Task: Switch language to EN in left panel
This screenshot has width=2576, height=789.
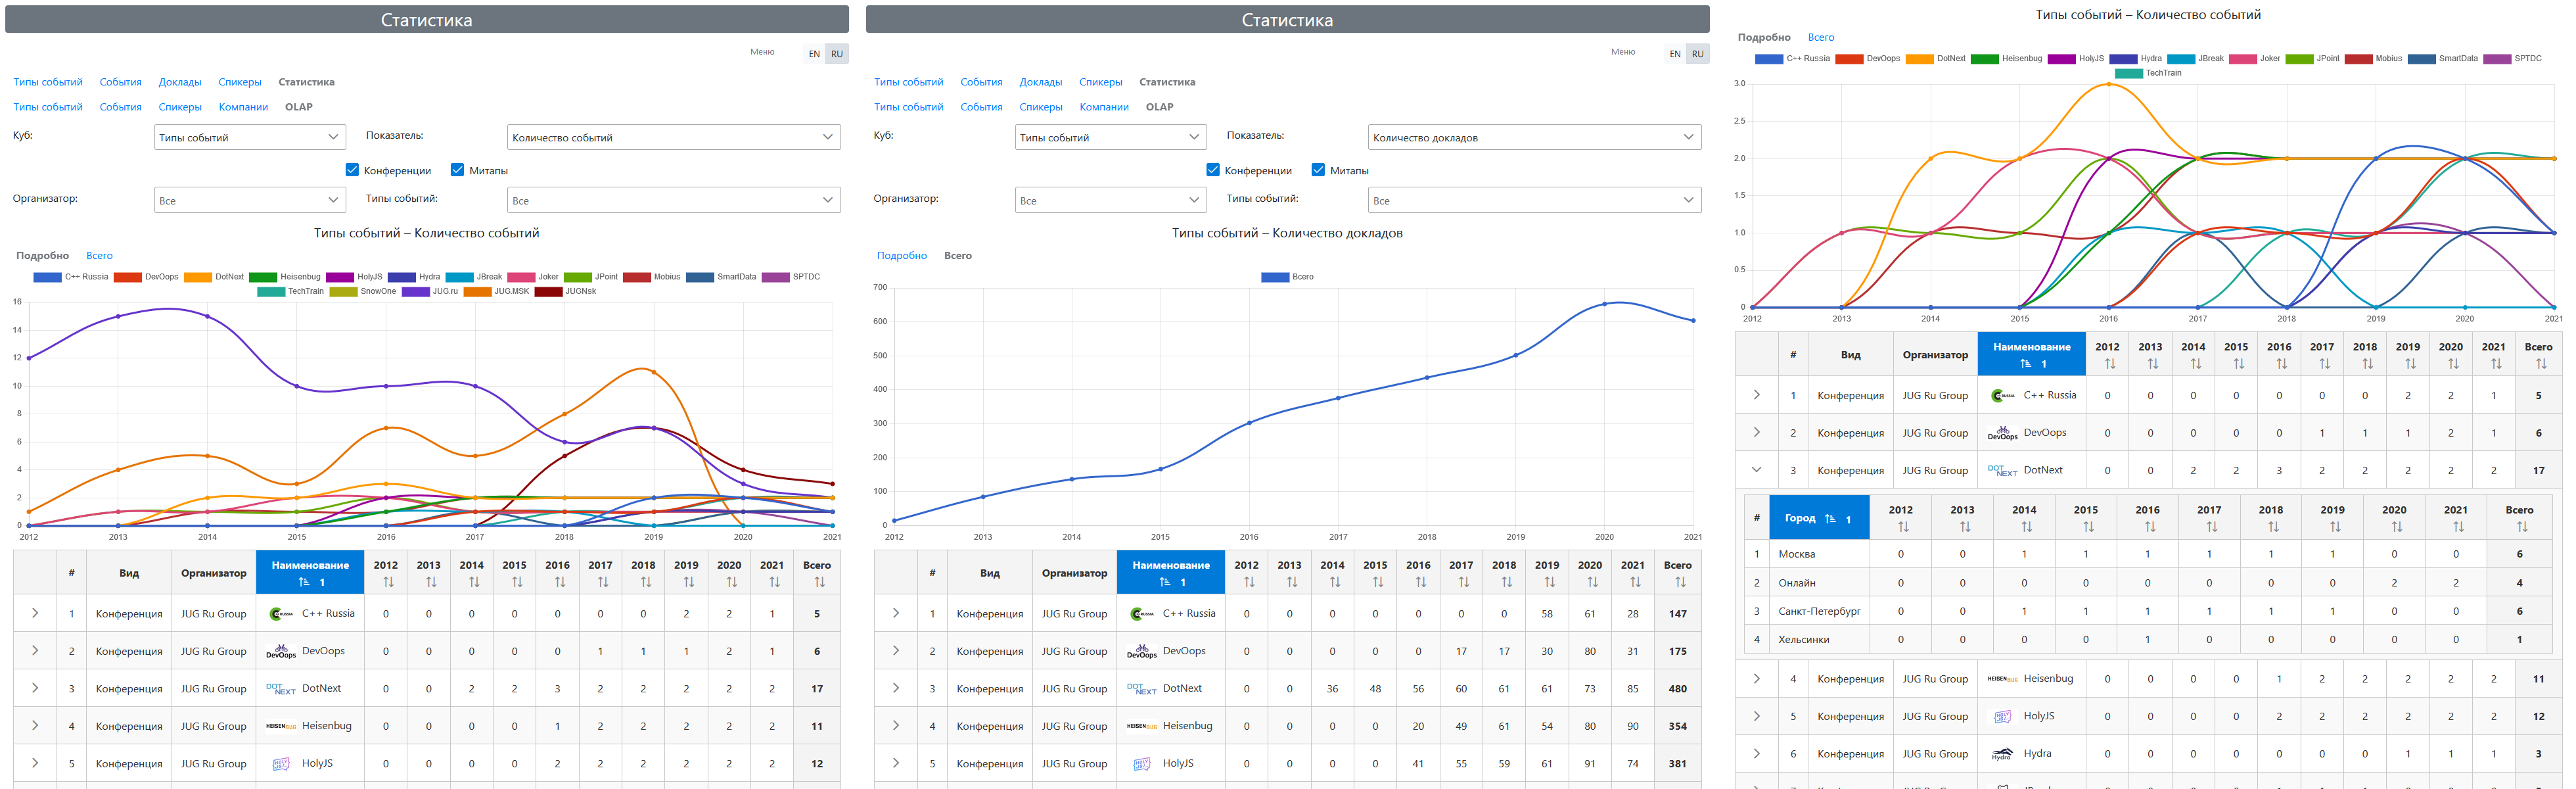Action: point(814,54)
